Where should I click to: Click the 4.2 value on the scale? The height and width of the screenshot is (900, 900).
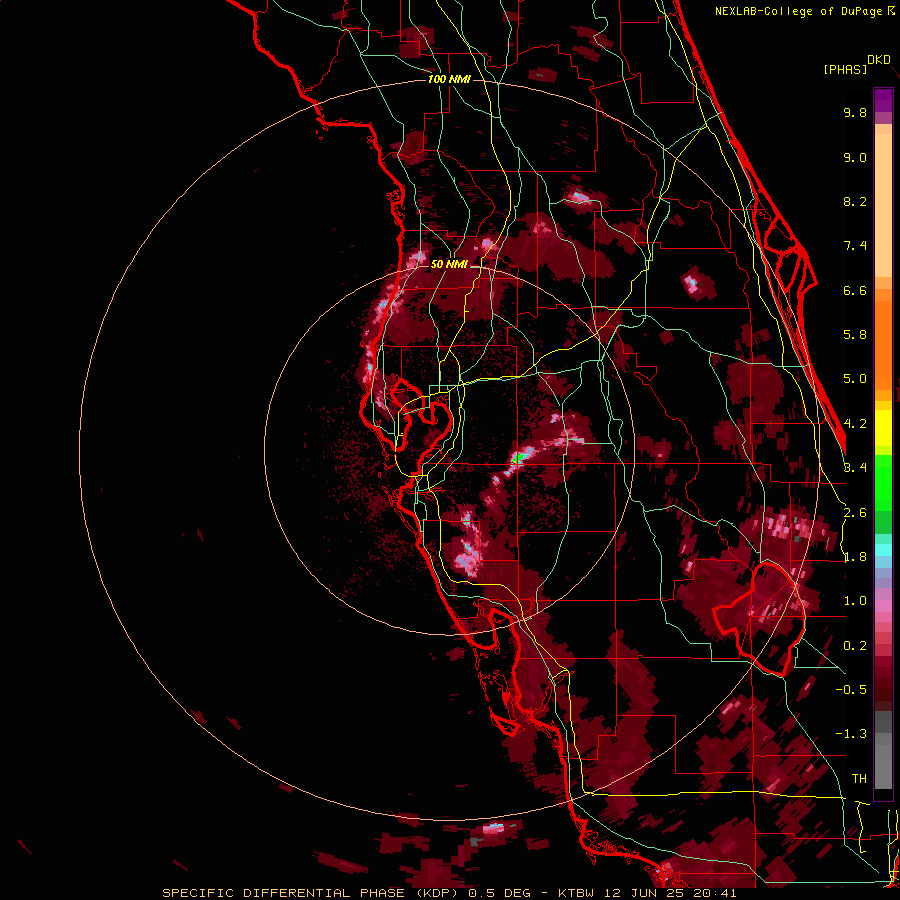(x=855, y=424)
